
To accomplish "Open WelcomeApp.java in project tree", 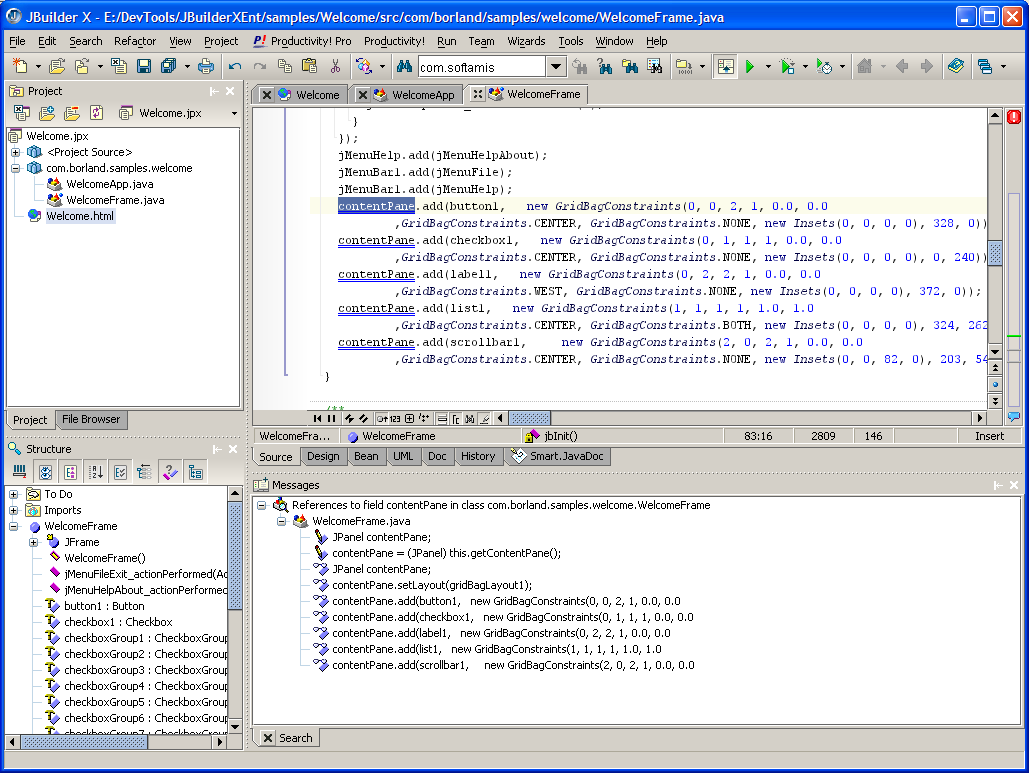I will click(x=109, y=184).
